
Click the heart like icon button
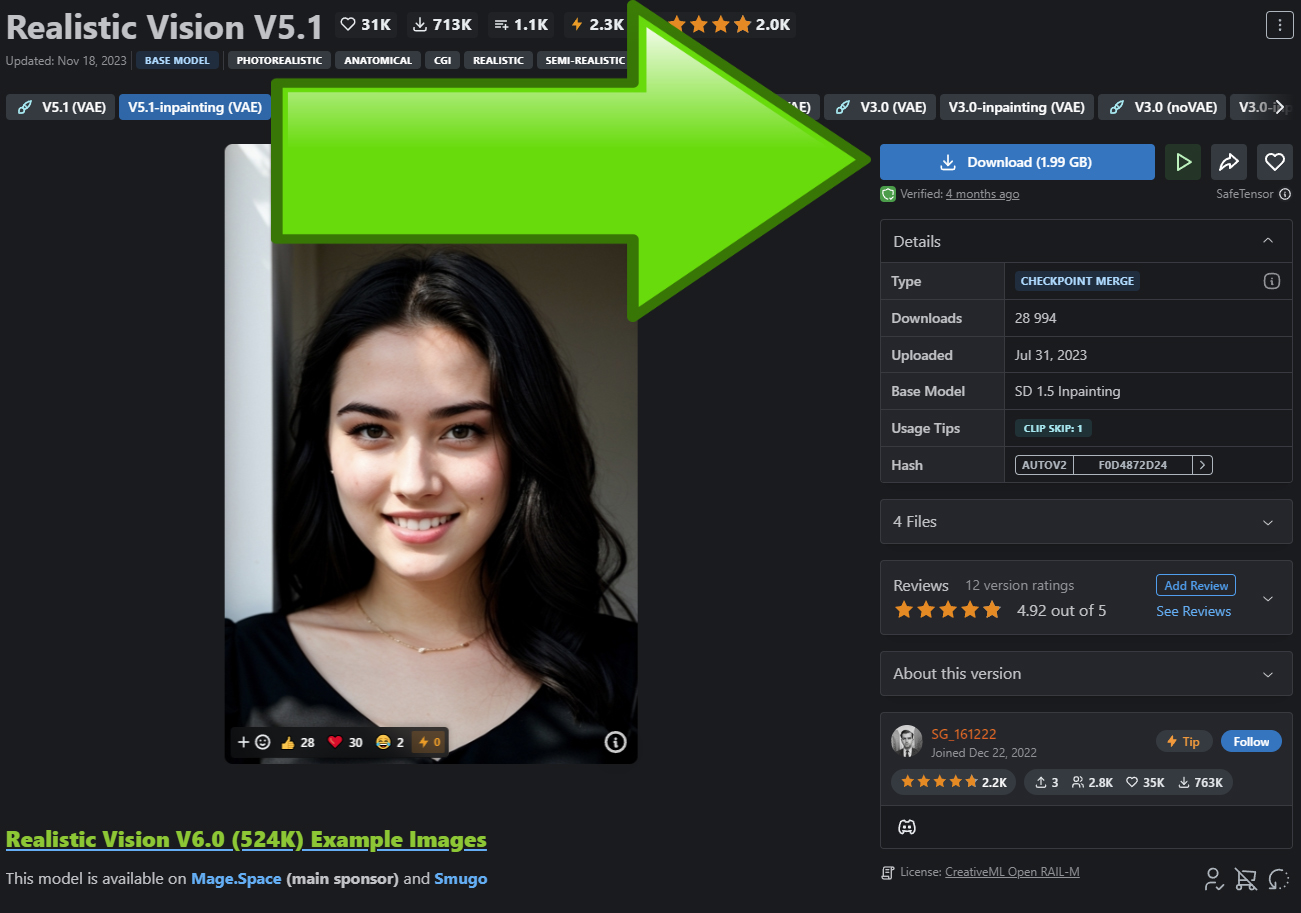tap(1274, 162)
